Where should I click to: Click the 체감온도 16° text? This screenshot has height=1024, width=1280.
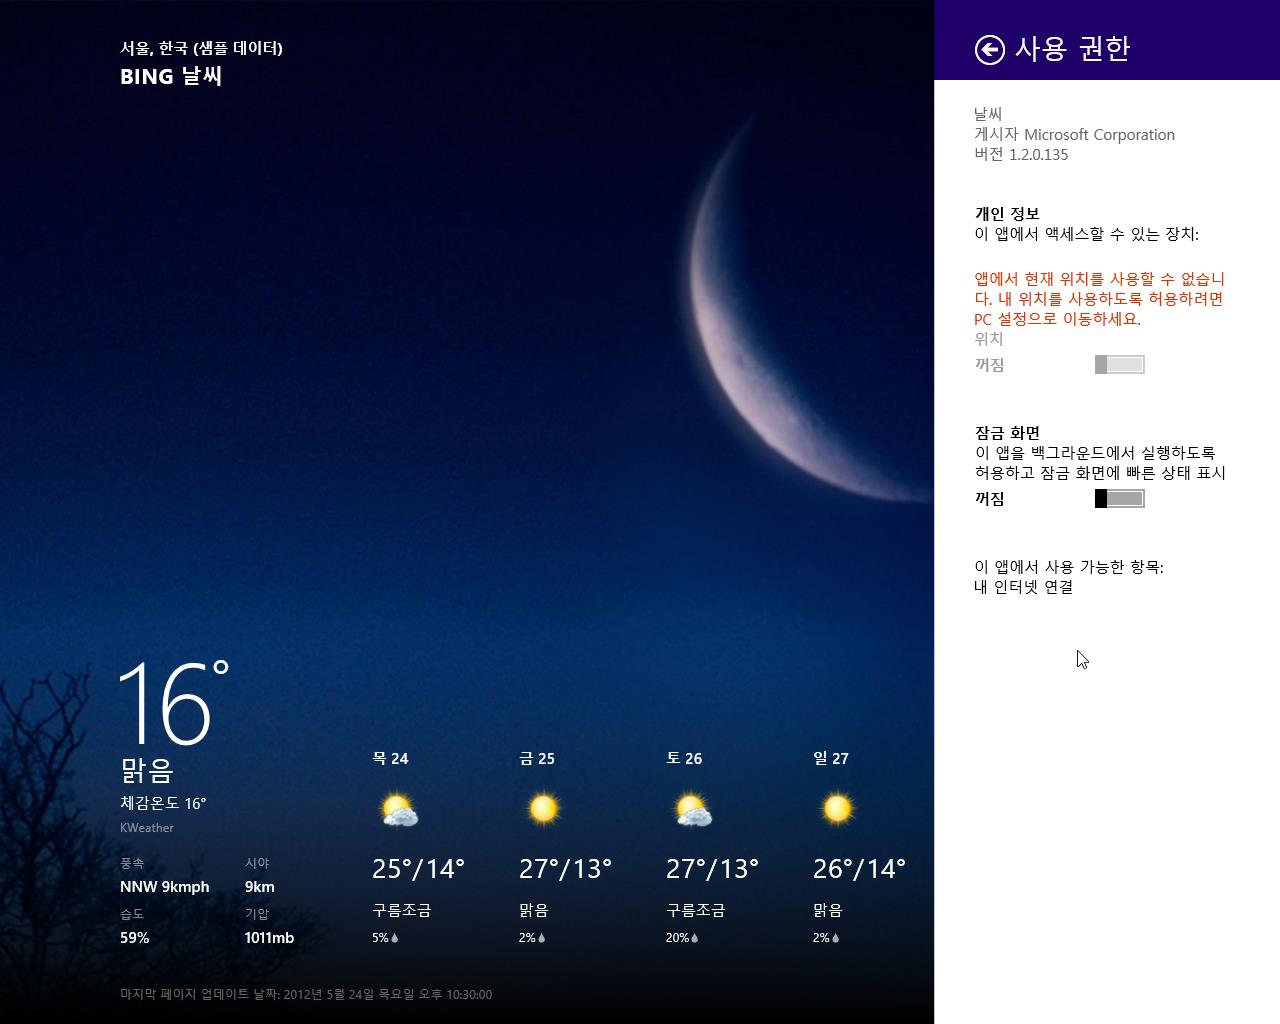(163, 803)
